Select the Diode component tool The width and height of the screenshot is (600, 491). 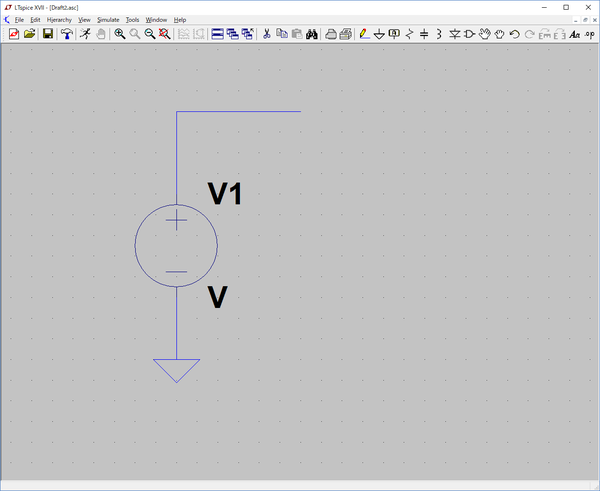point(455,34)
